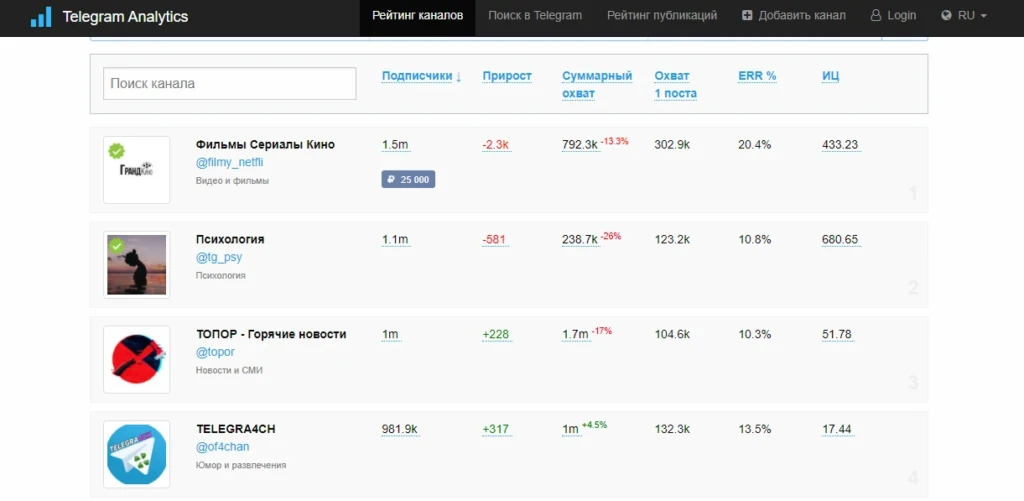Click the 302.9k post reach value
This screenshot has height=501, width=1024.
tap(672, 145)
